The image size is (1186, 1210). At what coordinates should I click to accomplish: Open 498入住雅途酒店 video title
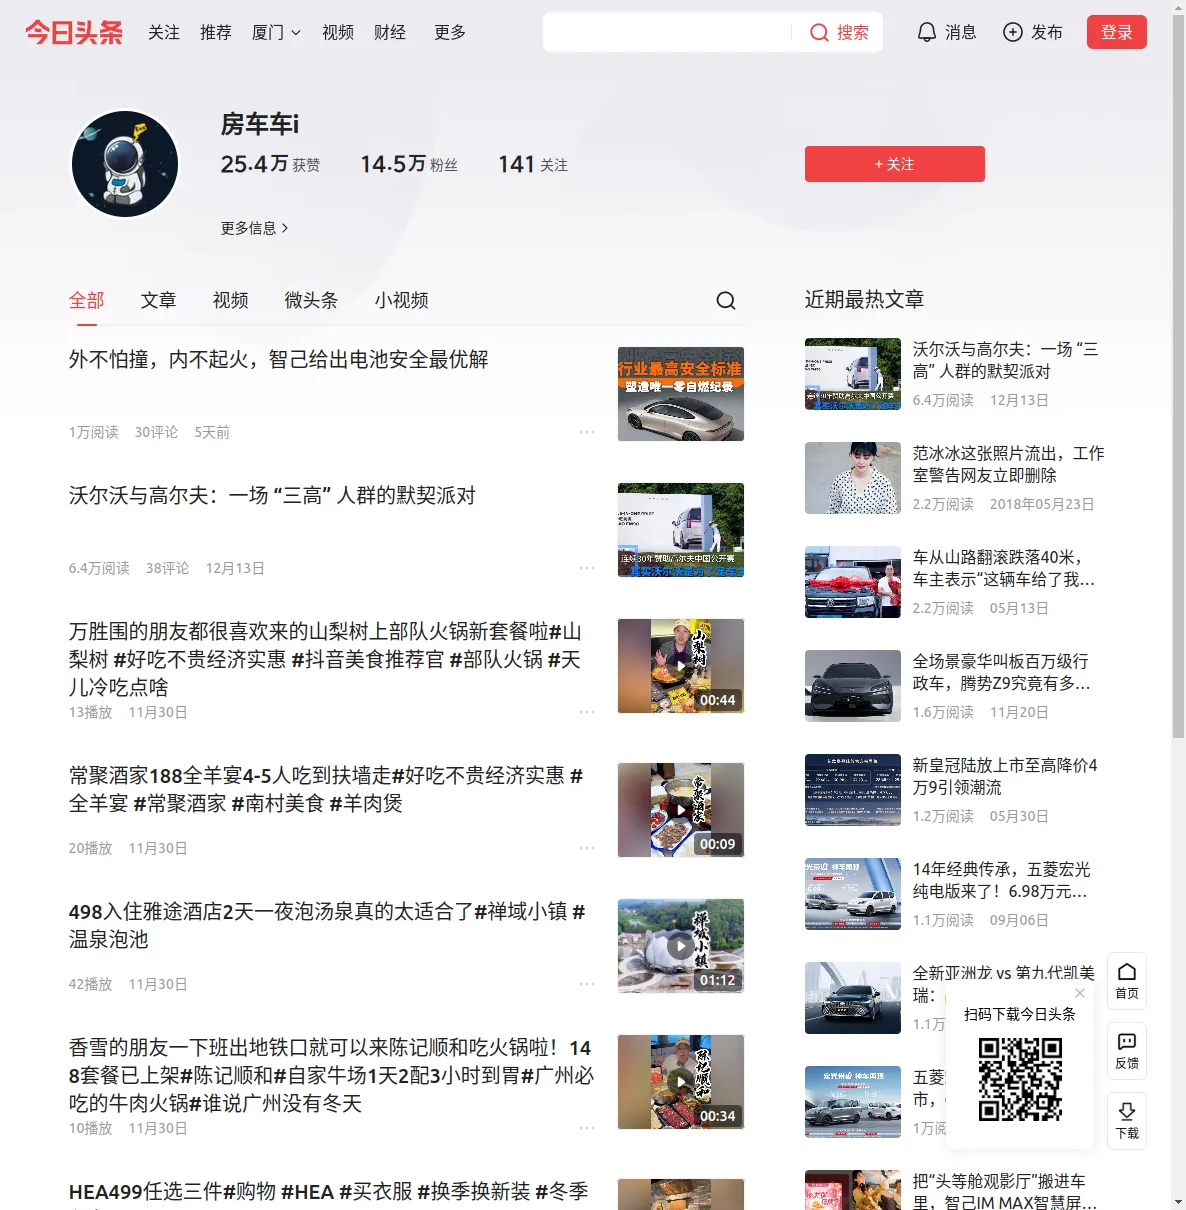click(x=327, y=925)
